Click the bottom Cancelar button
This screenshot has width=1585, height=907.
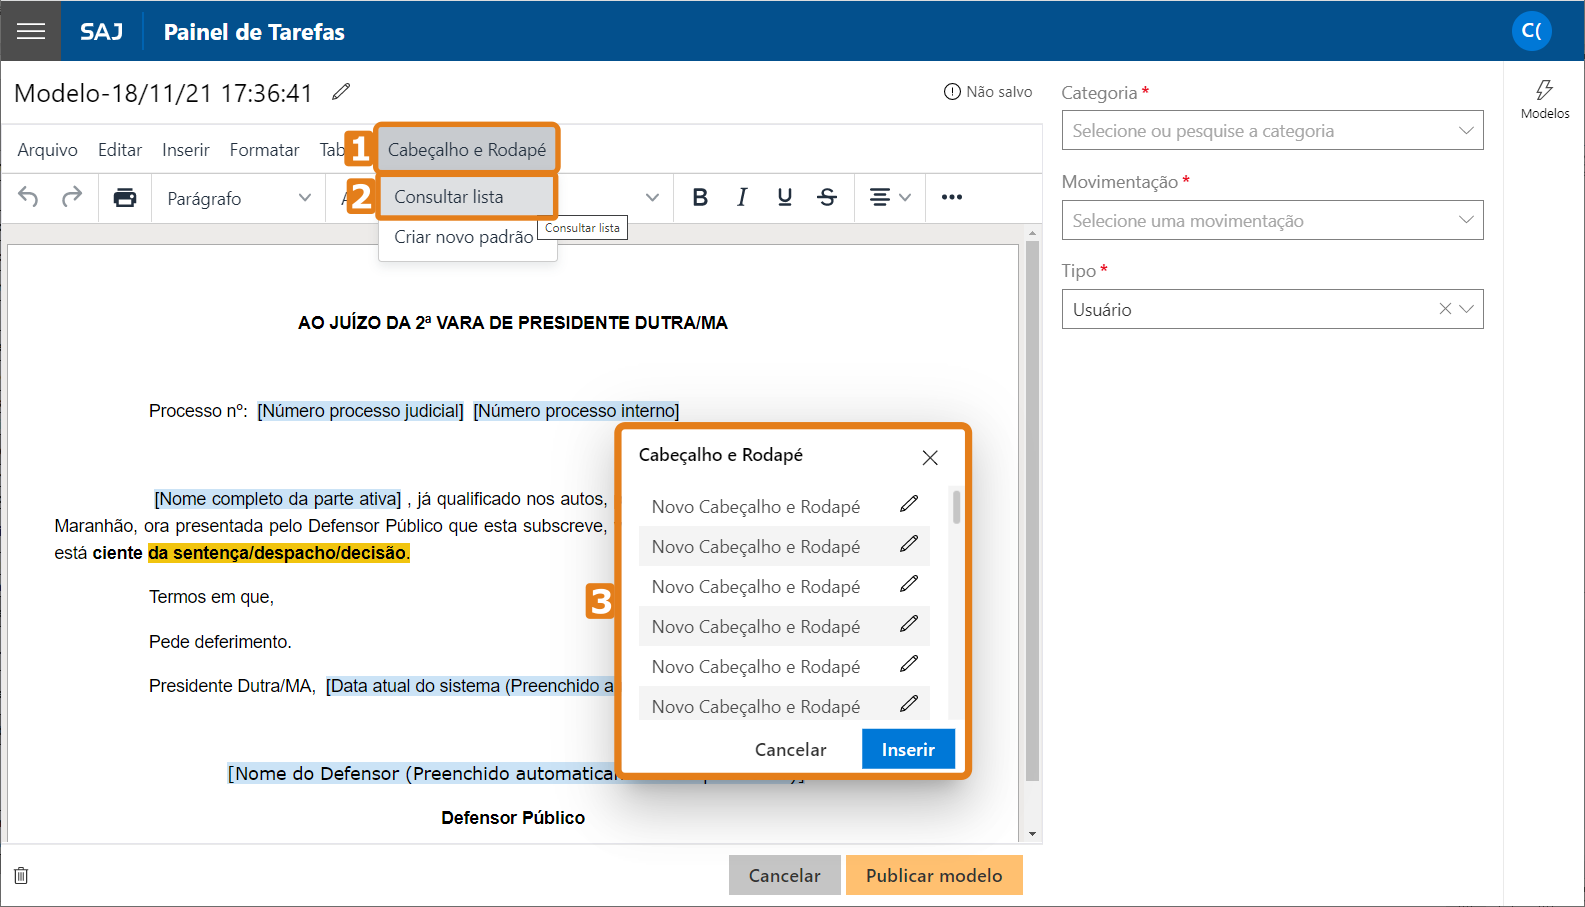(x=784, y=875)
